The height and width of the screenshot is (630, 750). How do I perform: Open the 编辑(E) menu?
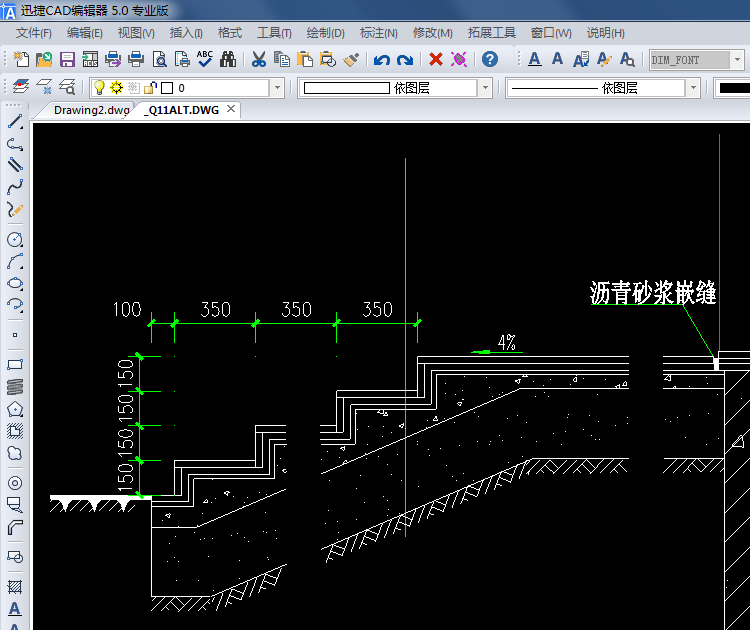click(x=85, y=33)
